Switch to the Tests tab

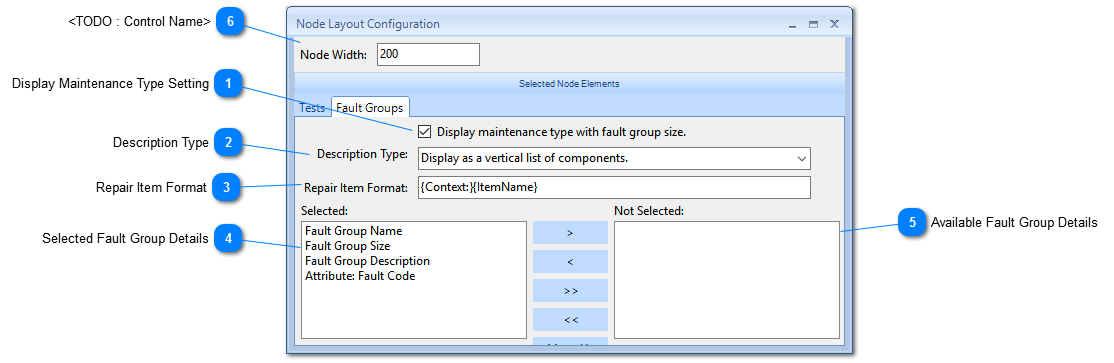[312, 107]
